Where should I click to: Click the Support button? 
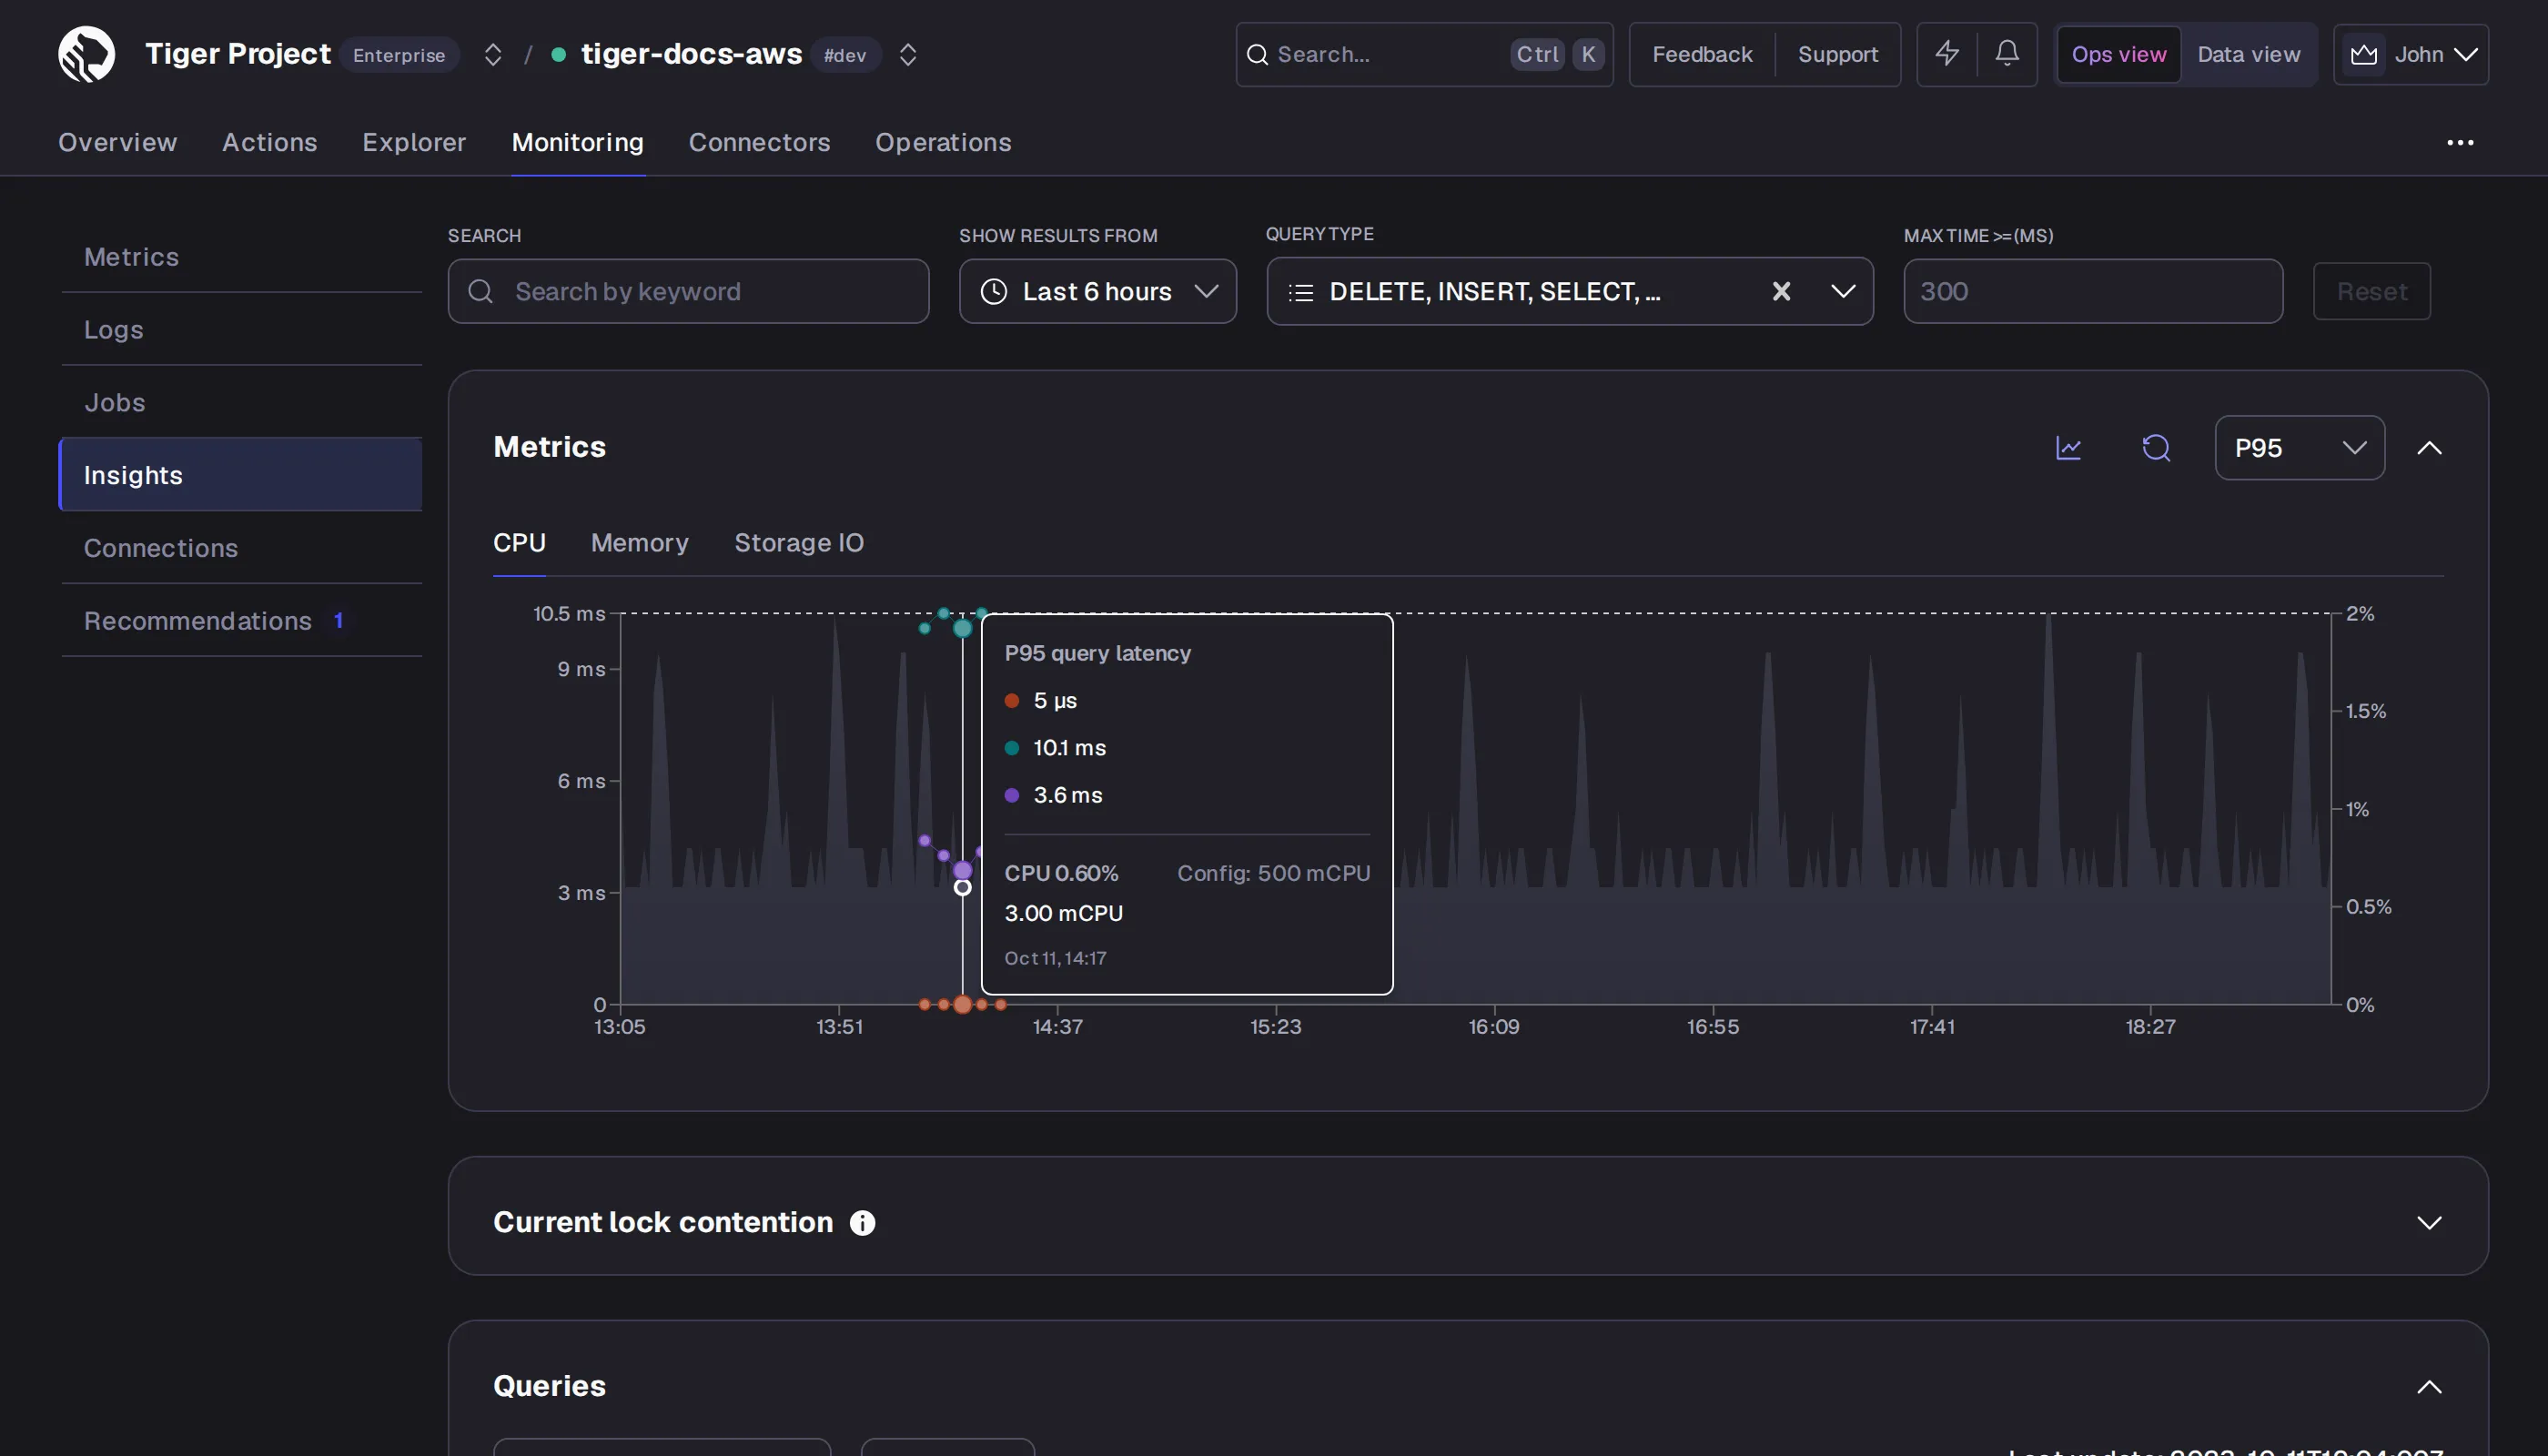(x=1837, y=54)
